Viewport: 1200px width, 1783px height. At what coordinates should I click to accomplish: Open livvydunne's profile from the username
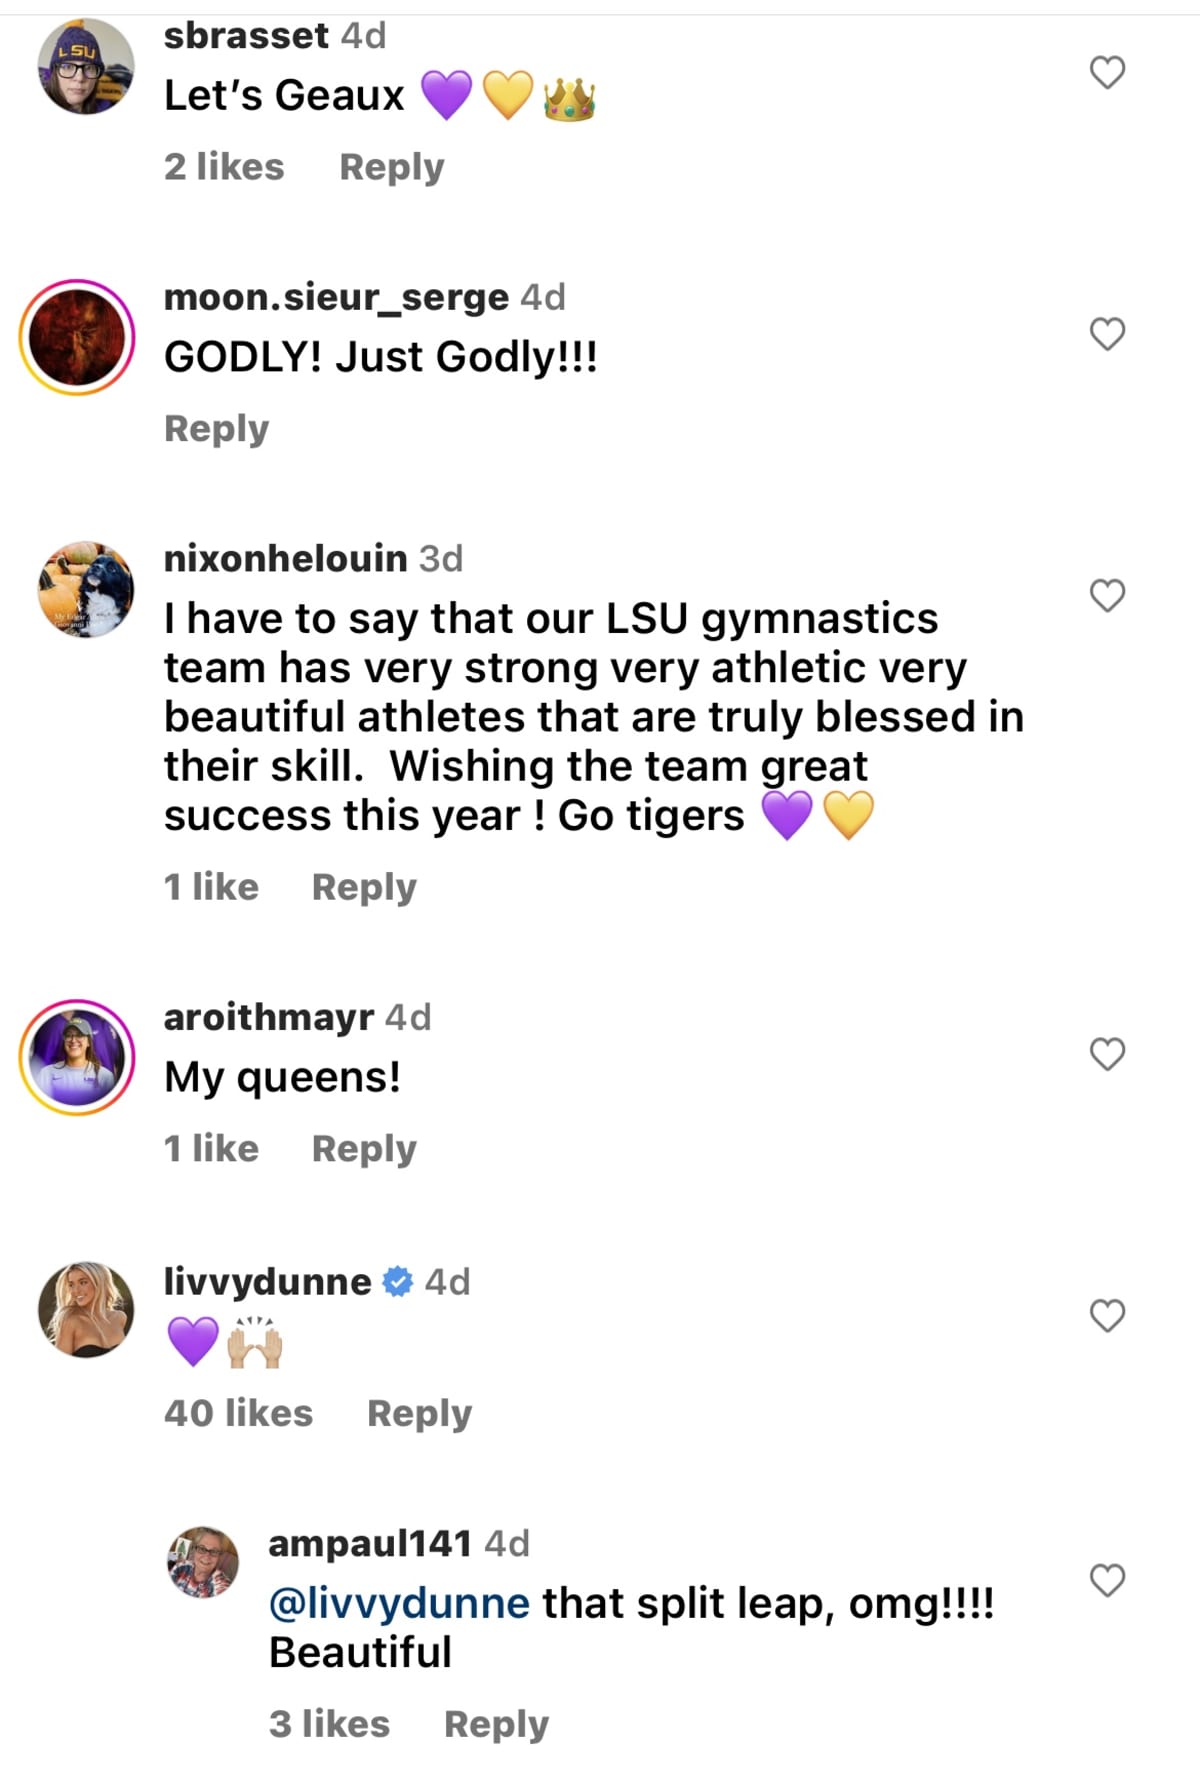click(266, 1281)
